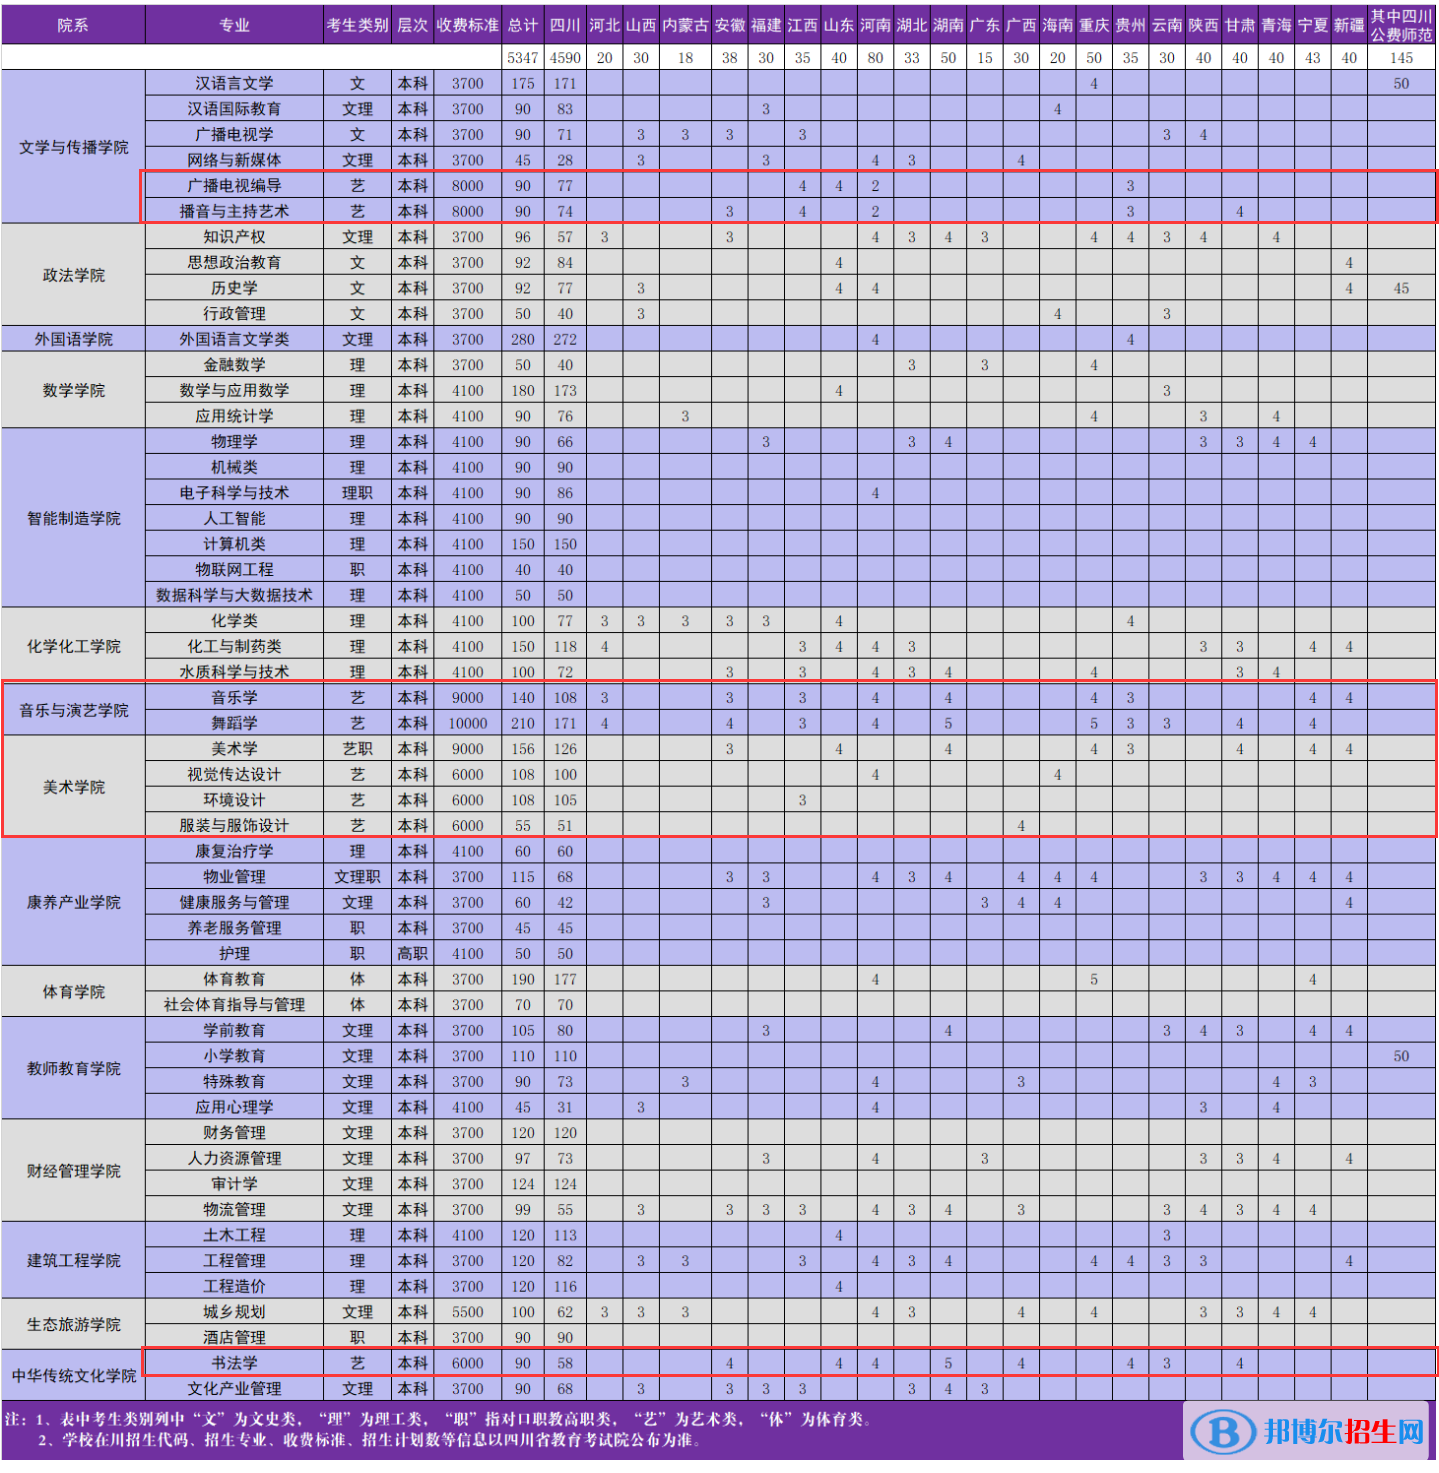This screenshot has height=1473, width=1439.
Task: Click the 文学与传播学院 department cell
Action: pos(73,147)
